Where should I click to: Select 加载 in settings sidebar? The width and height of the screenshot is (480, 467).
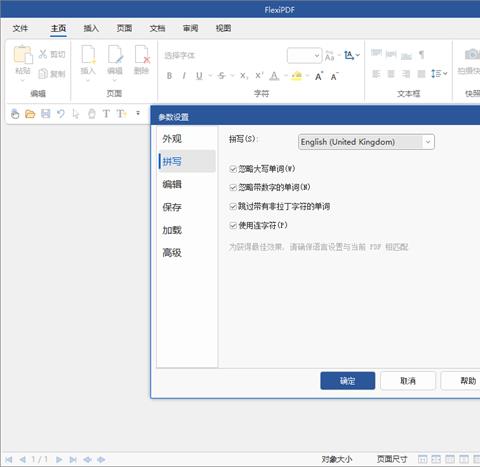[x=187, y=230]
